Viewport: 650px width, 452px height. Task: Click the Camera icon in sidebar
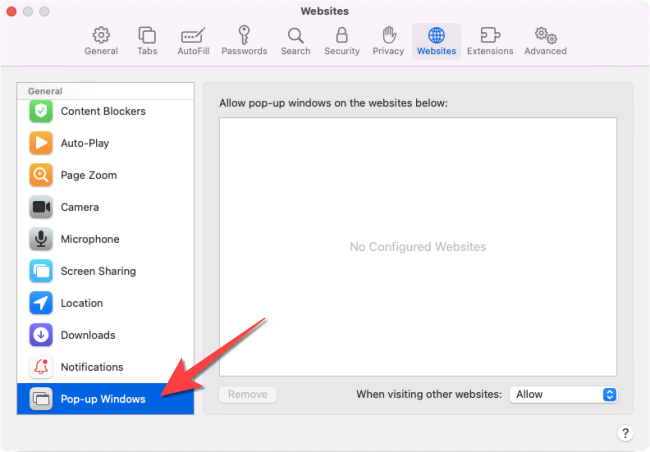click(x=41, y=207)
